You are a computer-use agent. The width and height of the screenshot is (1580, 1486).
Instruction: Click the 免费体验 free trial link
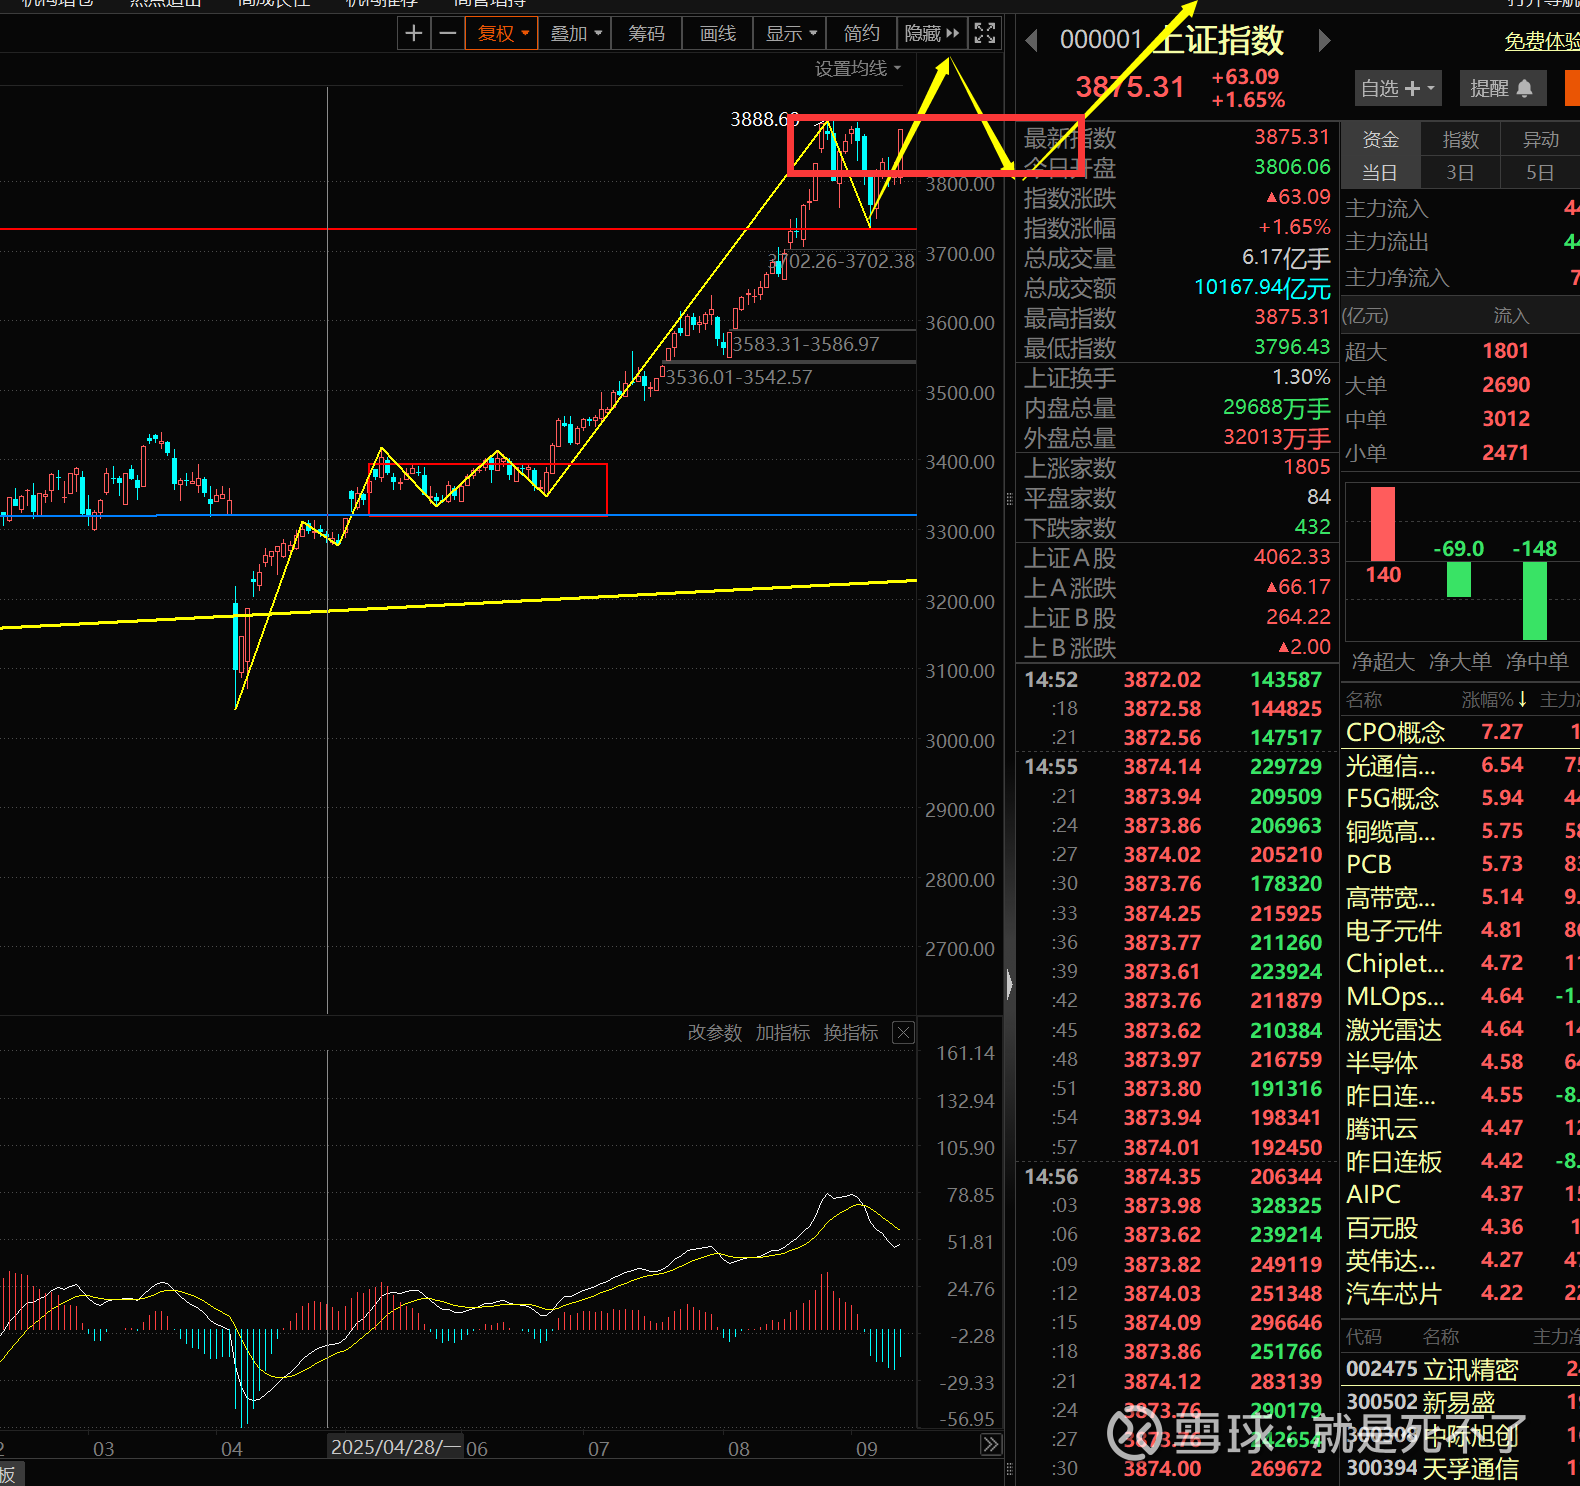[x=1542, y=41]
